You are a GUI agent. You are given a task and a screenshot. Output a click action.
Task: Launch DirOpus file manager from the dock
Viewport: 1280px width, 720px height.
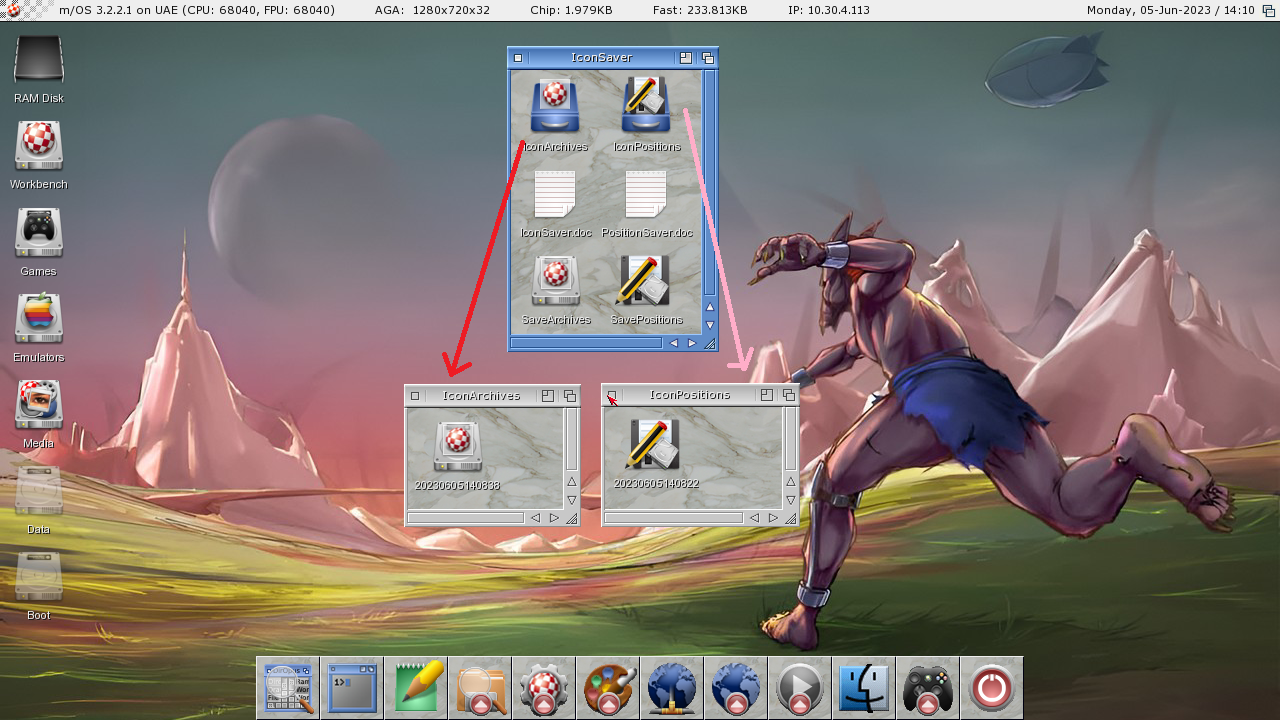click(288, 688)
